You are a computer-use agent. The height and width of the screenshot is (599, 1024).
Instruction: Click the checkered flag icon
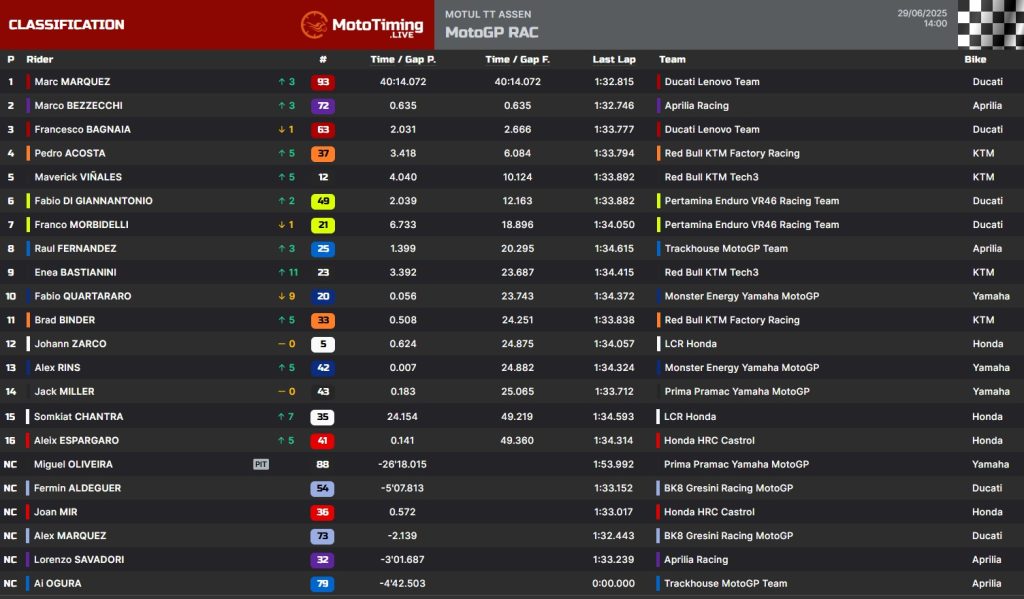click(x=990, y=24)
